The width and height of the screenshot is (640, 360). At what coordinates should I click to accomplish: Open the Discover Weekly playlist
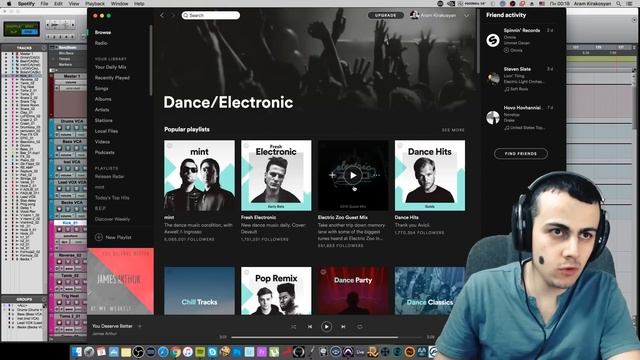(x=112, y=219)
